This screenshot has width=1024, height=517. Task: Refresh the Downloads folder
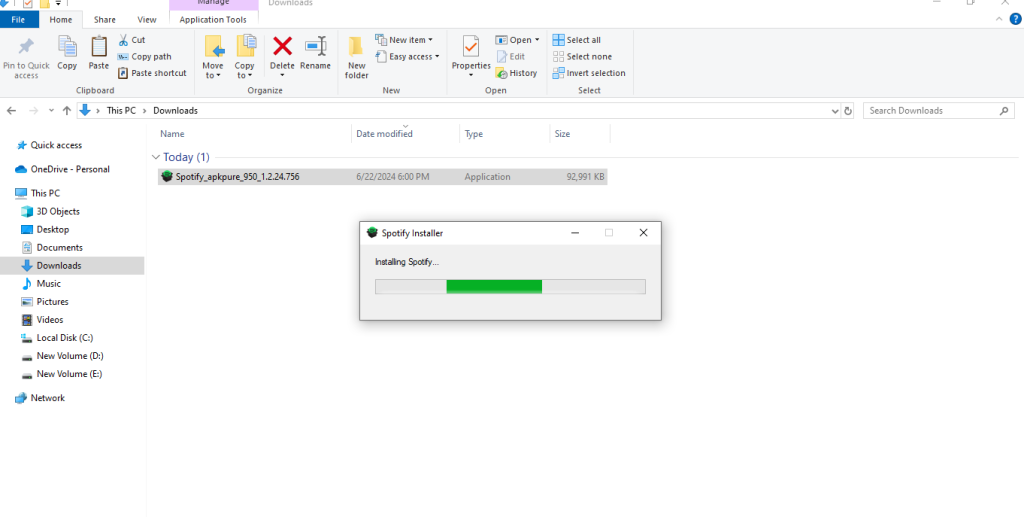tap(848, 111)
